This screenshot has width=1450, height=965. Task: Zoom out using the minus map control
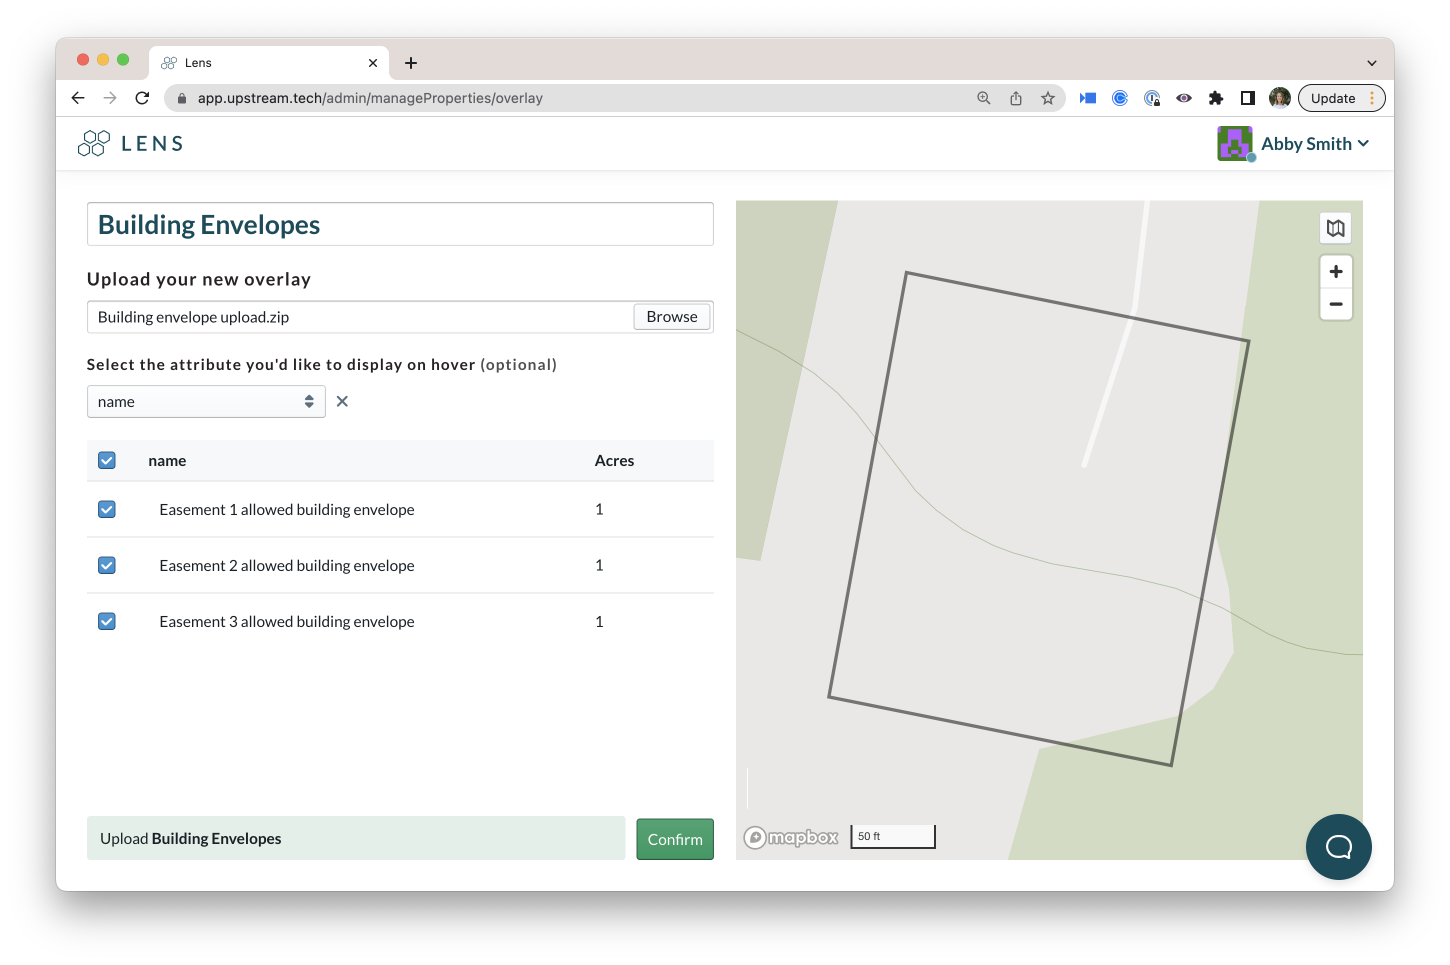1336,305
